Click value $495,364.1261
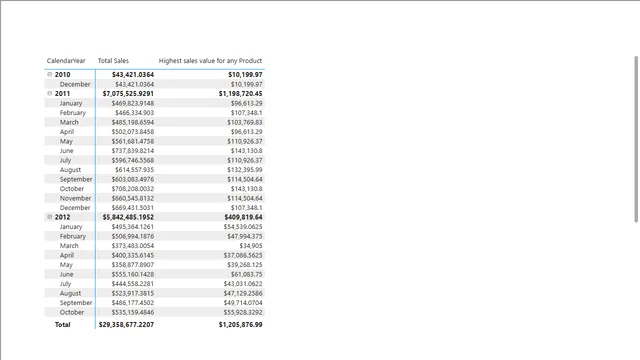This screenshot has height=360, width=640. coord(133,227)
